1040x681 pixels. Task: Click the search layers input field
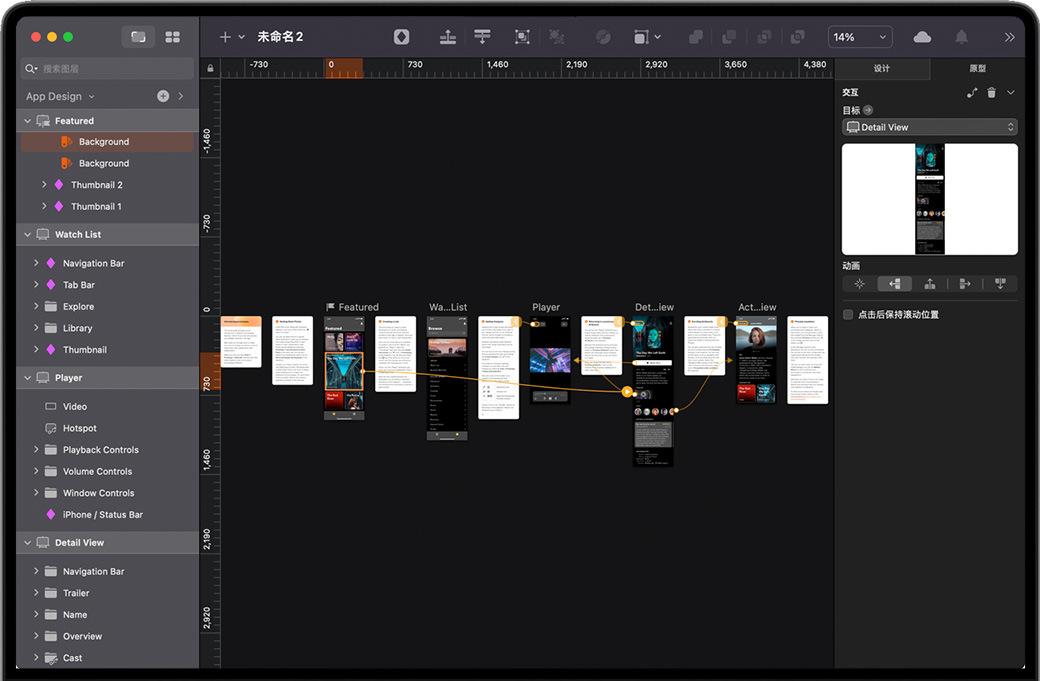tap(110, 69)
